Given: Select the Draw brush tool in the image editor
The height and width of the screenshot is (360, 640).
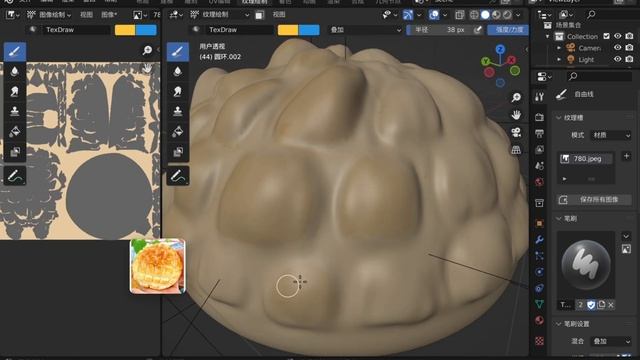Looking at the screenshot, I should click(x=15, y=51).
